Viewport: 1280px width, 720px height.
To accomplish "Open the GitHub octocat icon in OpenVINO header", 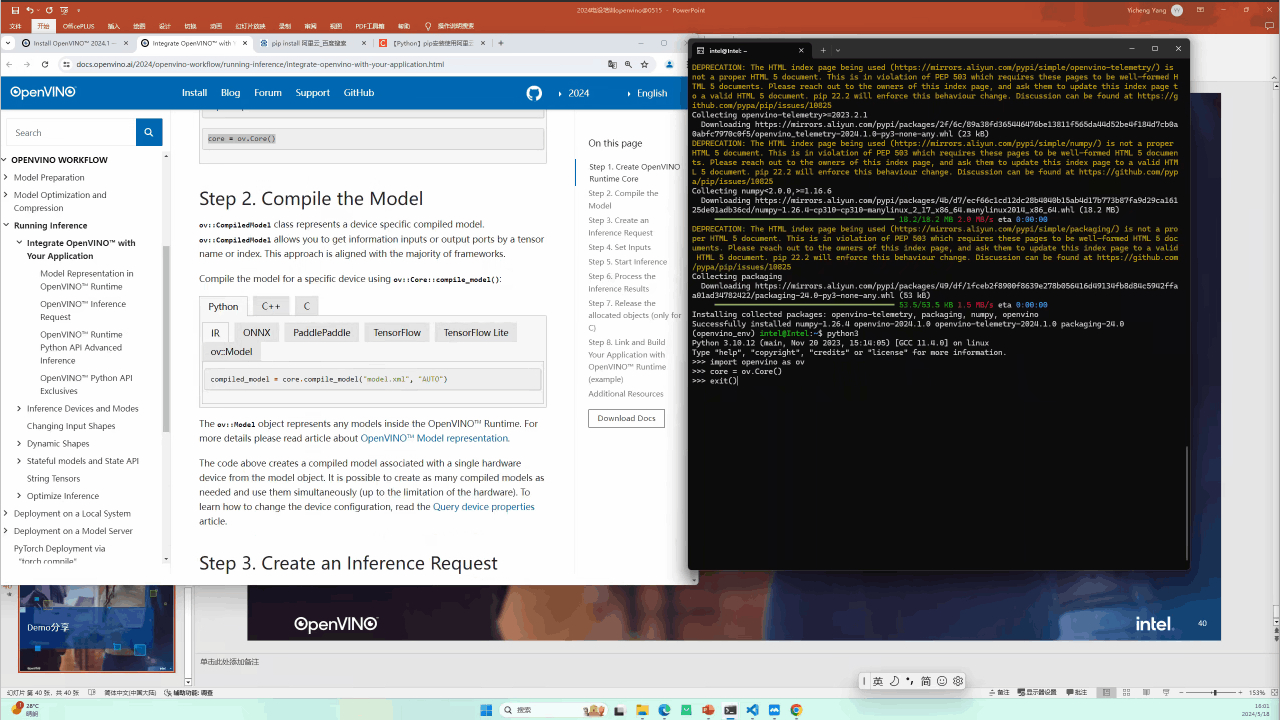I will pyautogui.click(x=534, y=93).
